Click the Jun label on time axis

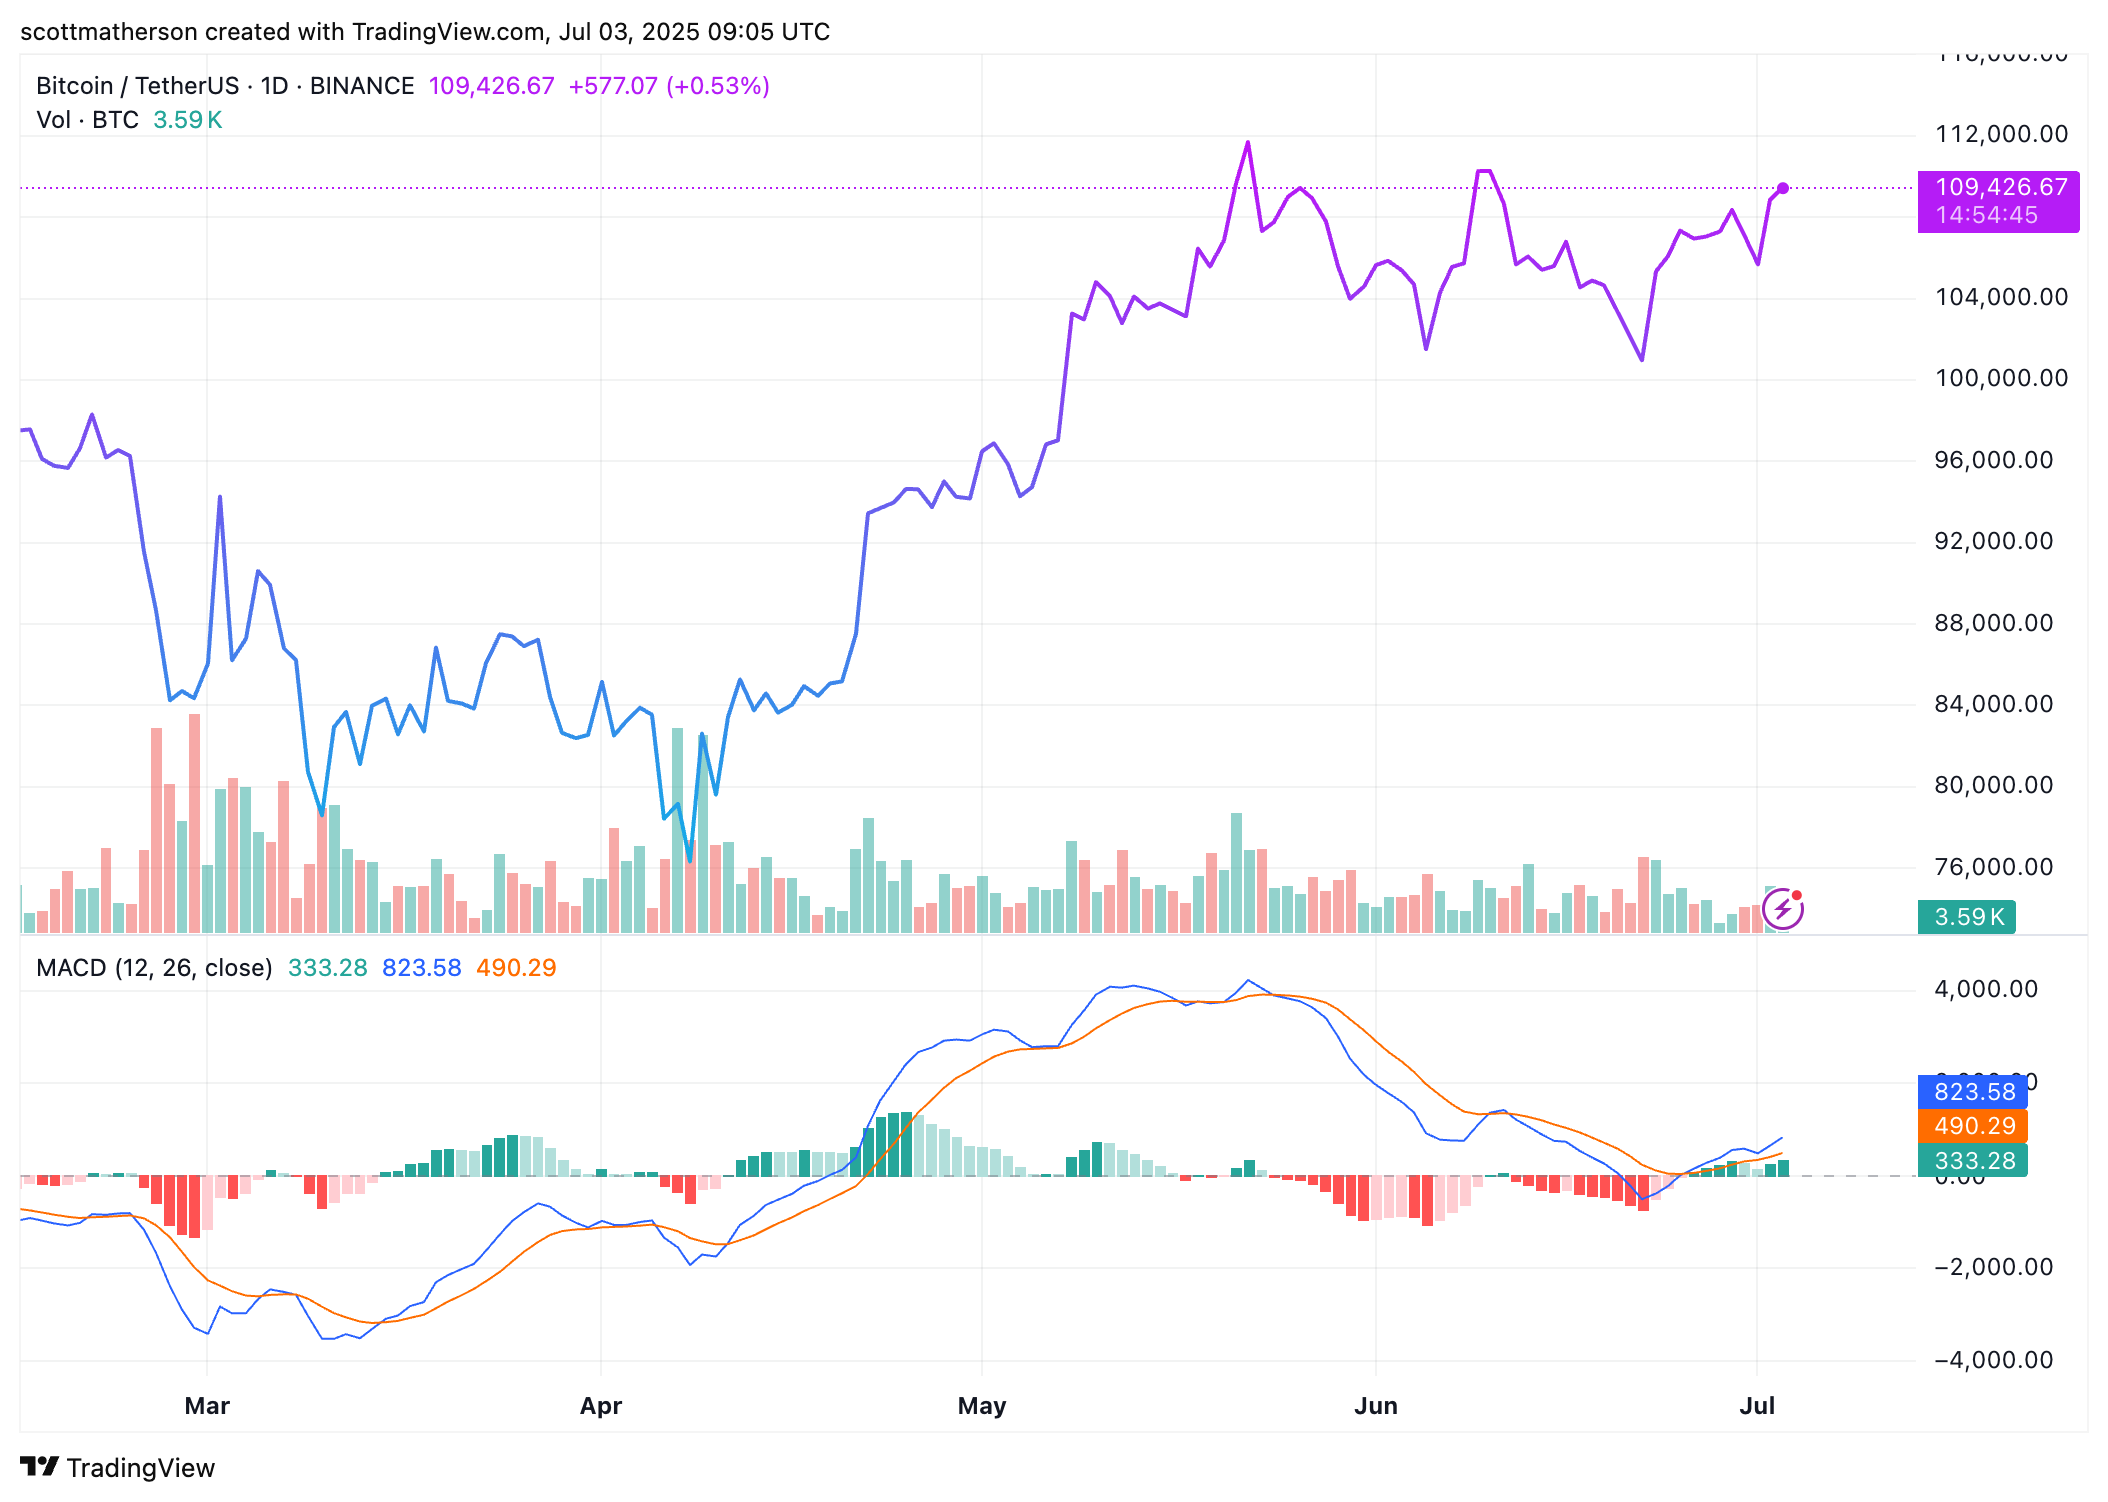tap(1375, 1406)
